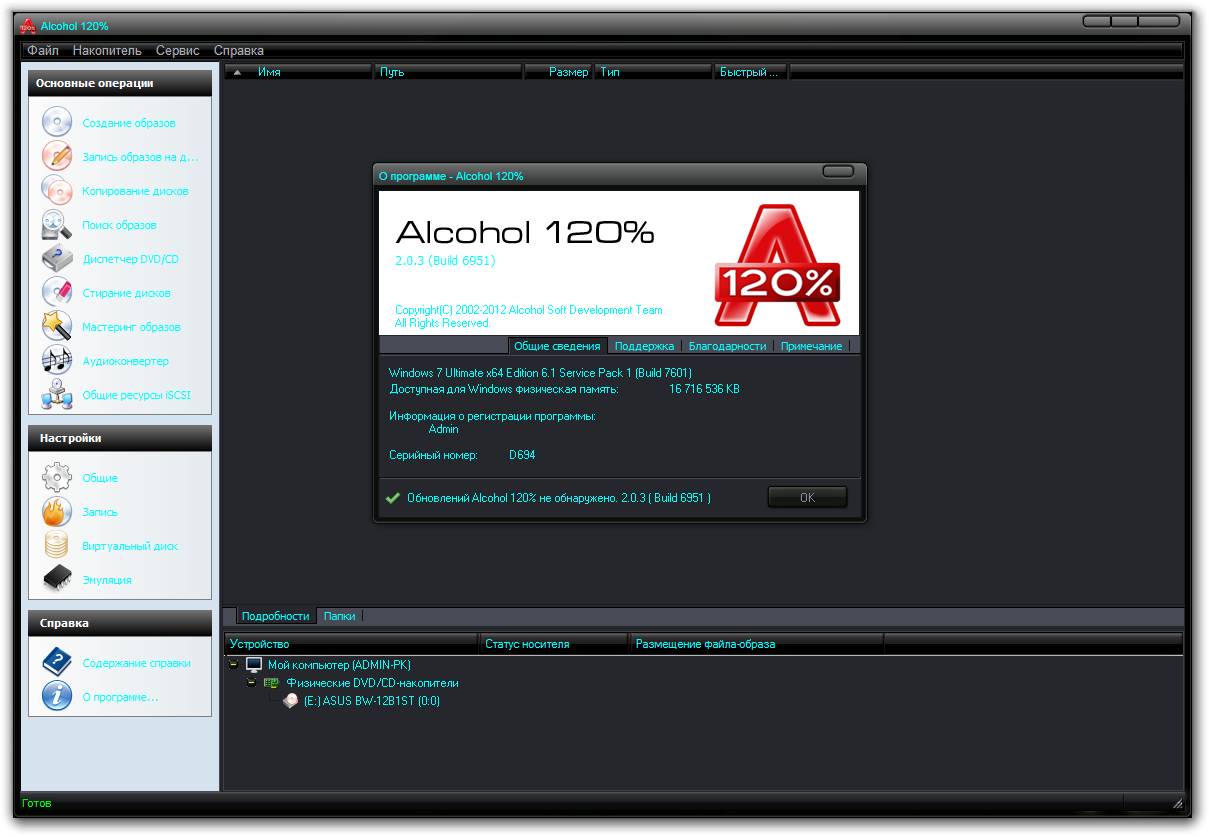Open the Сервис menu
This screenshot has height=837, width=1209.
click(178, 50)
